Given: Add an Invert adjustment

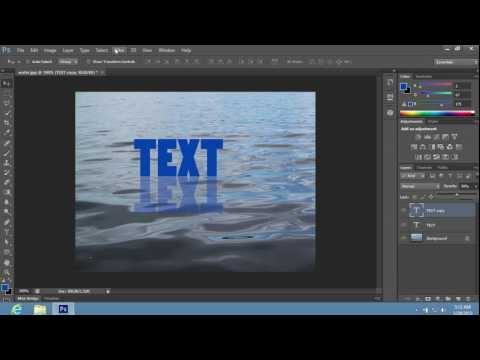Looking at the screenshot, I should [x=419, y=157].
